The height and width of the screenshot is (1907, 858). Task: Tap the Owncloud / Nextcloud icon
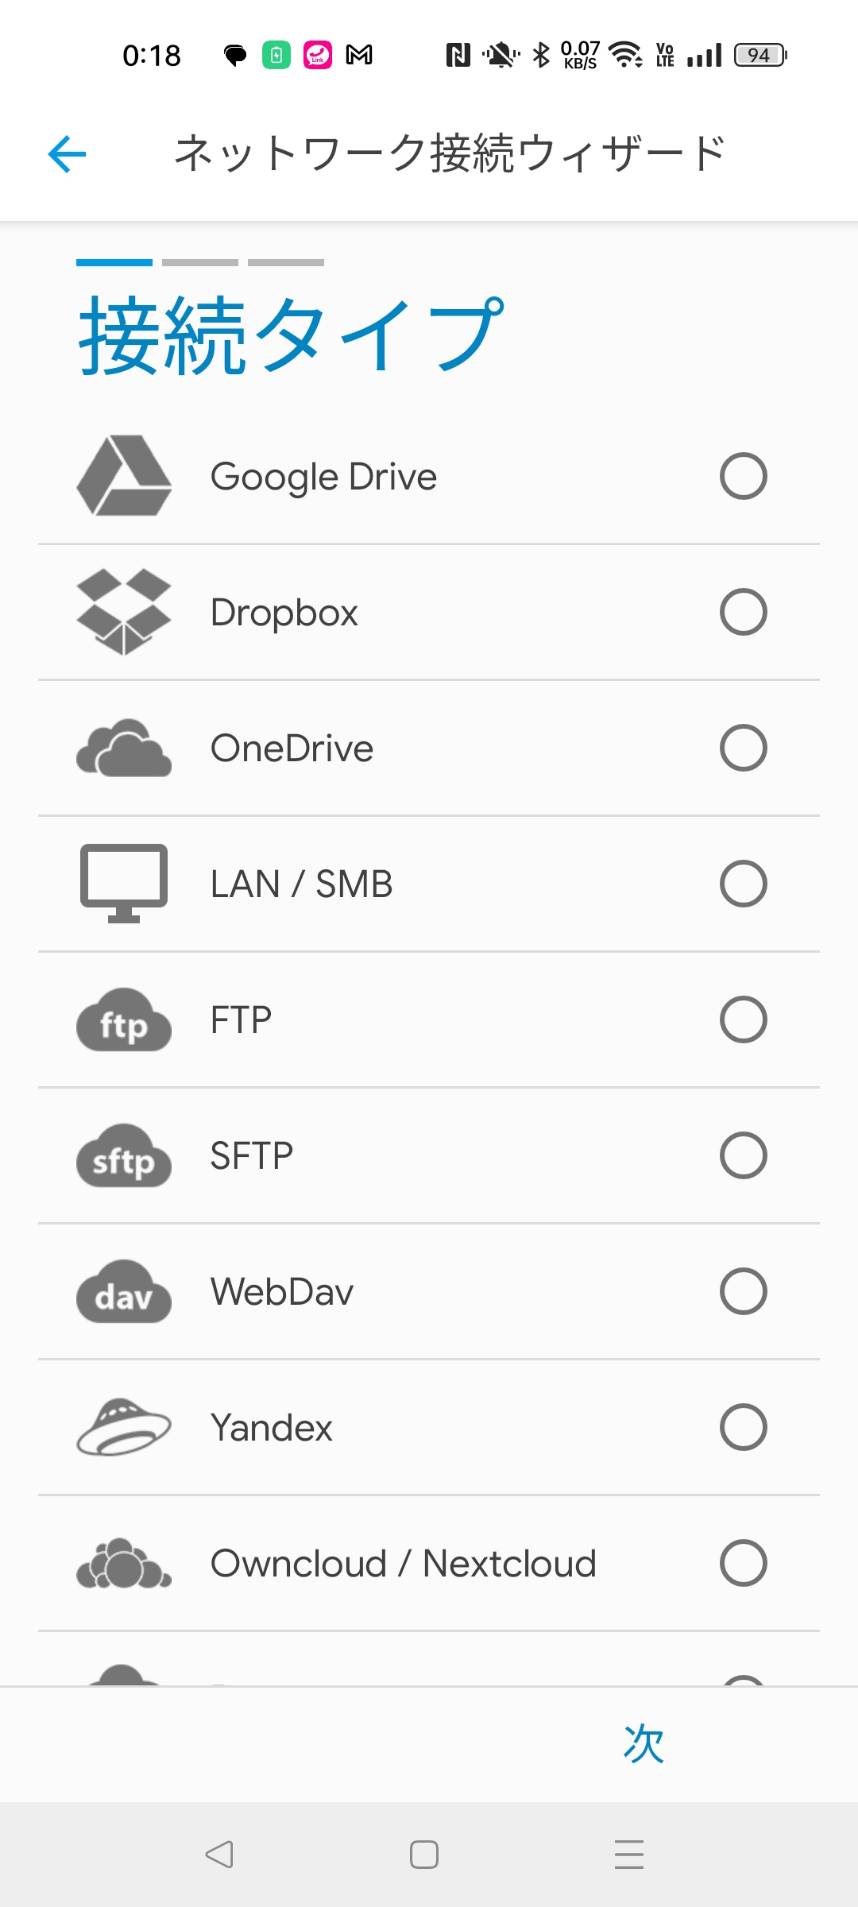124,1564
